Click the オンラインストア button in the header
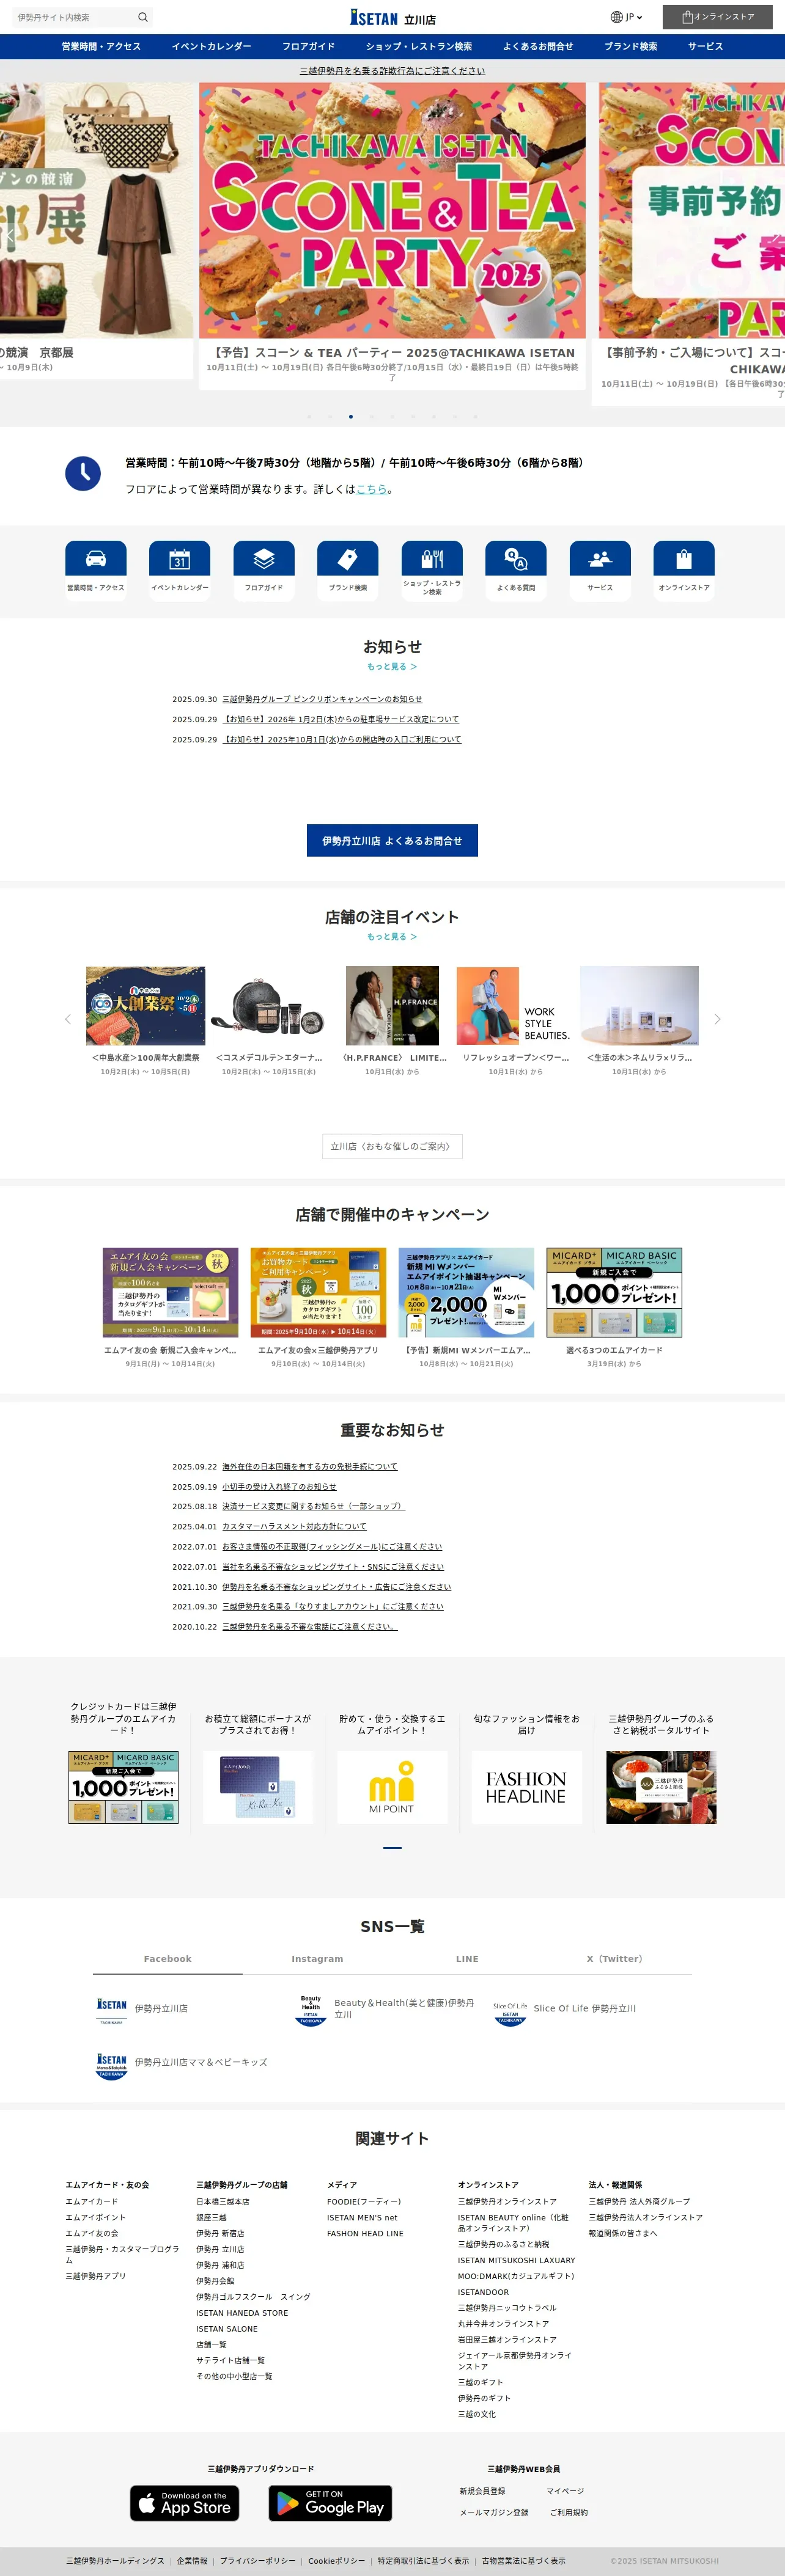Screen dimensions: 785x2576 click(x=717, y=17)
